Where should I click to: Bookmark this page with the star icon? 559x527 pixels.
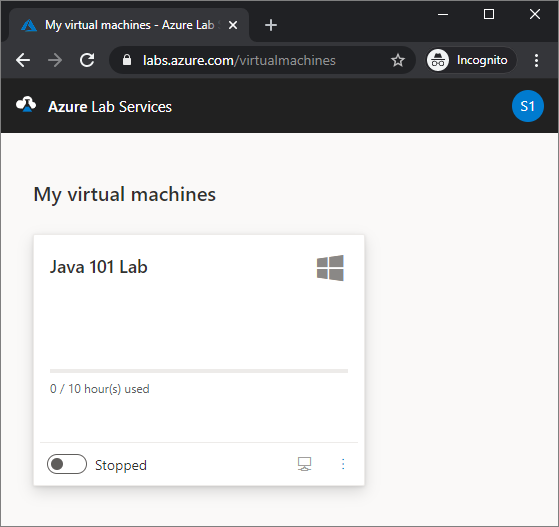point(398,60)
